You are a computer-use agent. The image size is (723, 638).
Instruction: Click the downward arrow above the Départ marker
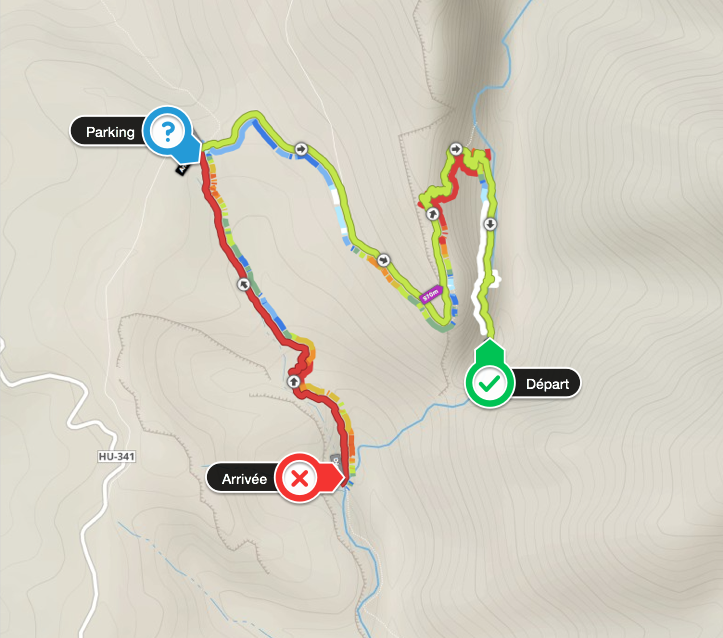click(x=490, y=224)
